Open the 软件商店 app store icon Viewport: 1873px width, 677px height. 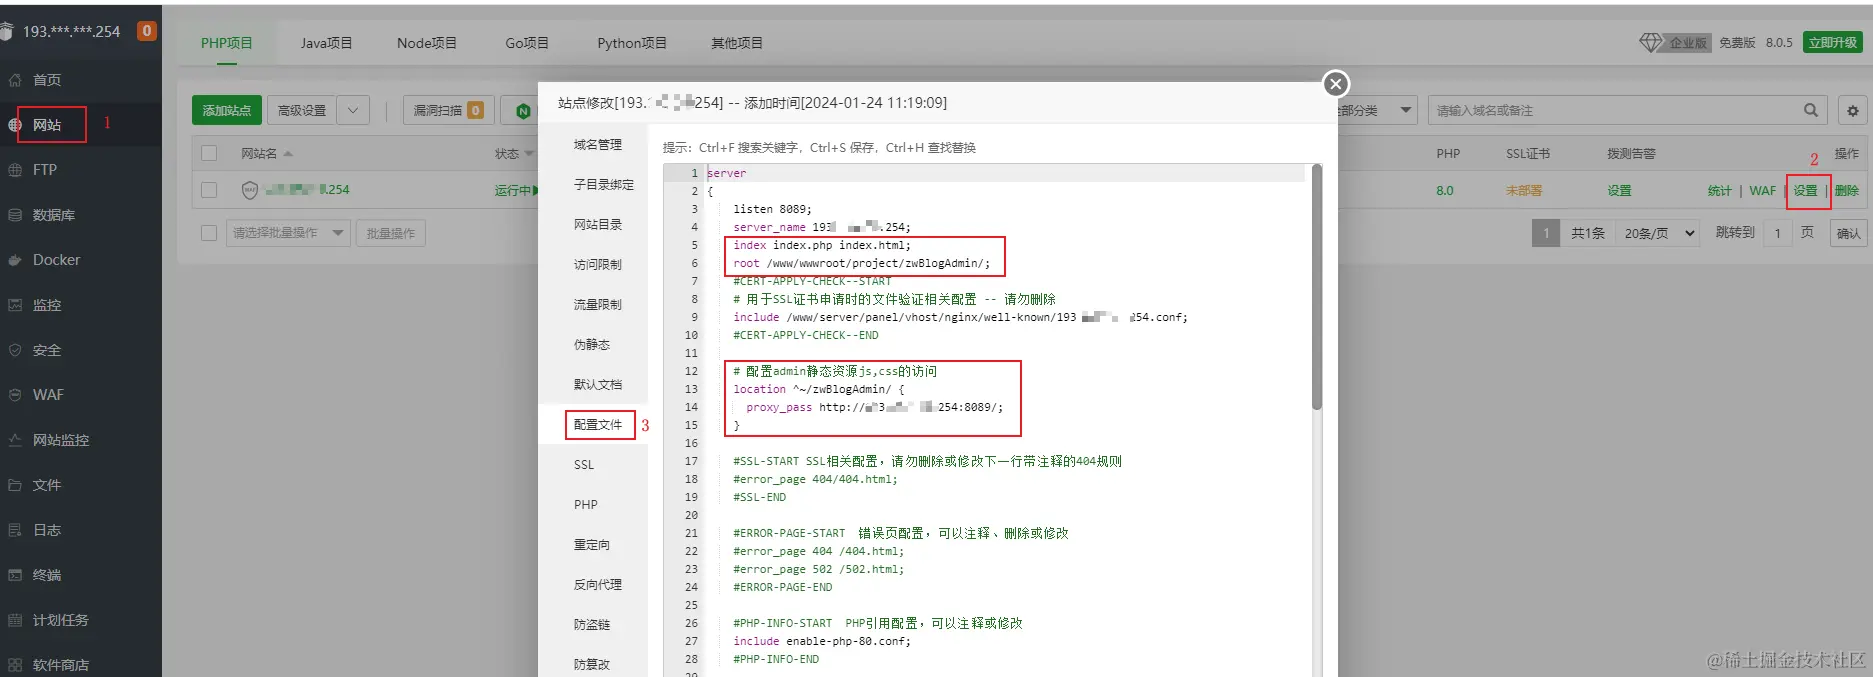(x=15, y=665)
